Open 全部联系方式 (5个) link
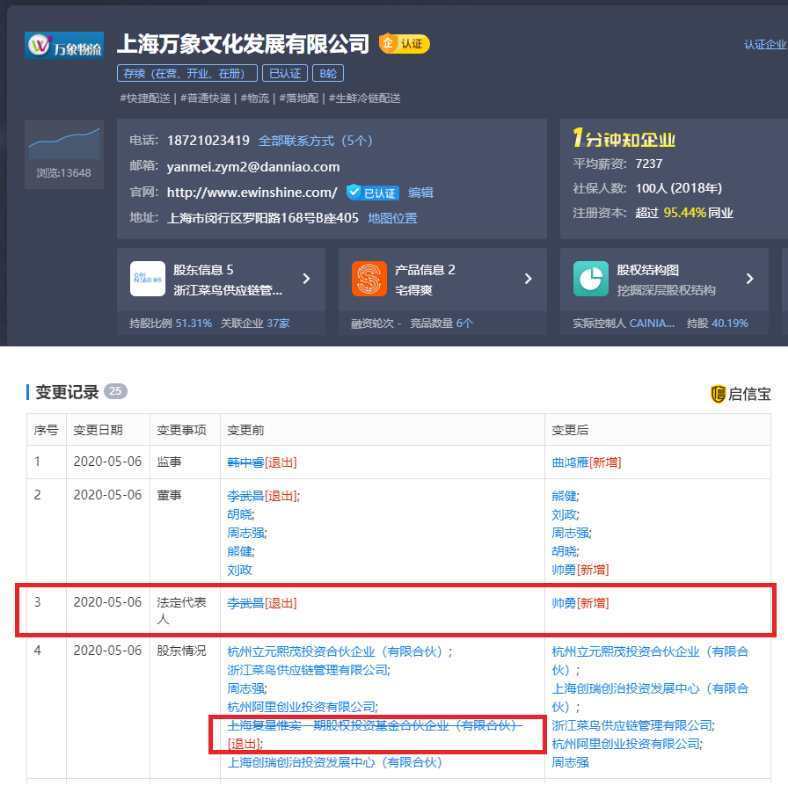 pyautogui.click(x=315, y=141)
